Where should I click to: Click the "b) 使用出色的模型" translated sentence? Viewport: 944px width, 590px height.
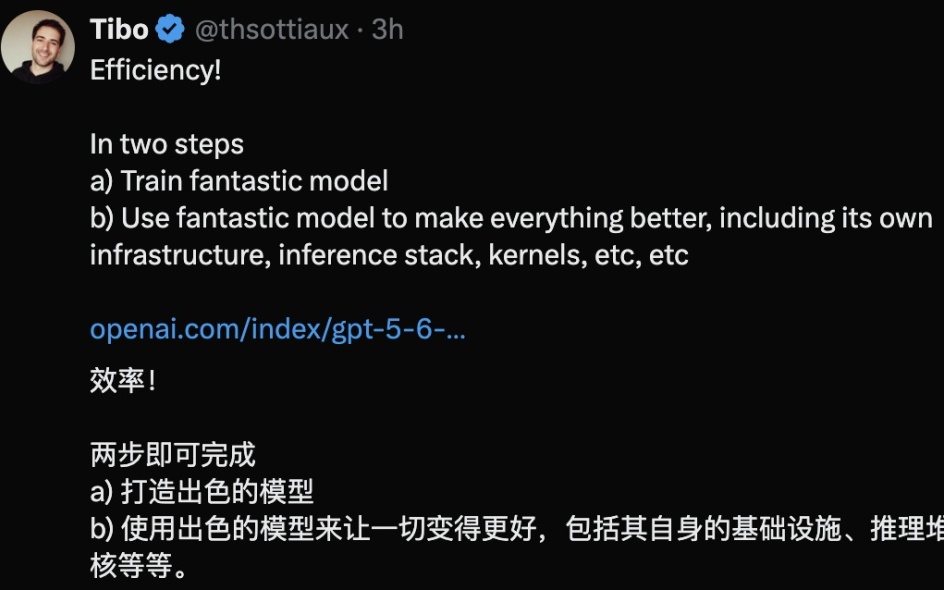click(517, 529)
